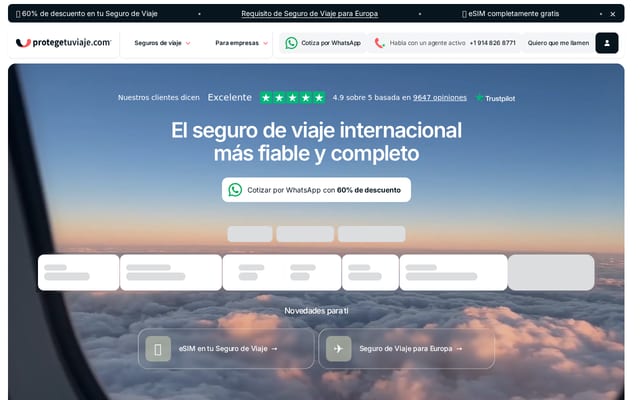Screen dimensions: 640x400
Task: Click Cotiza por WhatsApp button
Action: pos(323,43)
